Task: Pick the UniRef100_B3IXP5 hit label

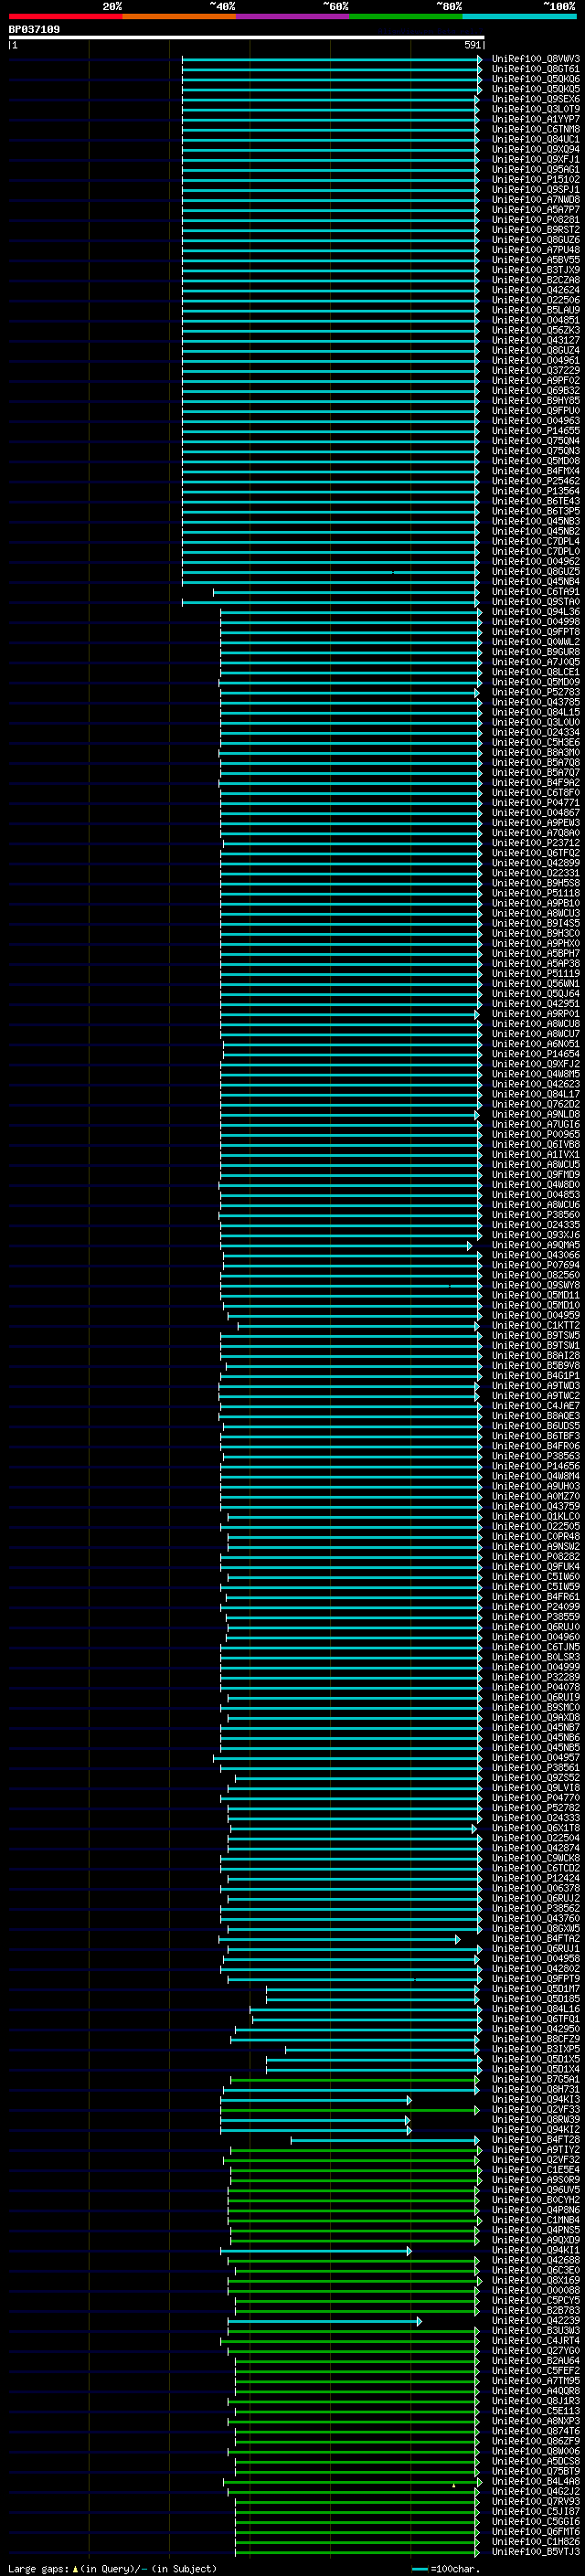Action: point(535,2049)
